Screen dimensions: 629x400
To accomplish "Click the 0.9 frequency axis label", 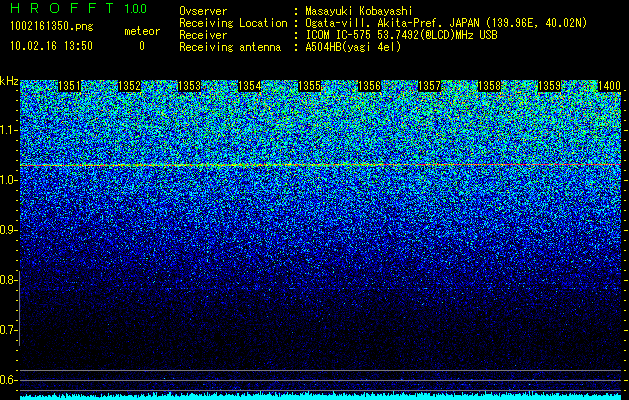I will coord(8,230).
